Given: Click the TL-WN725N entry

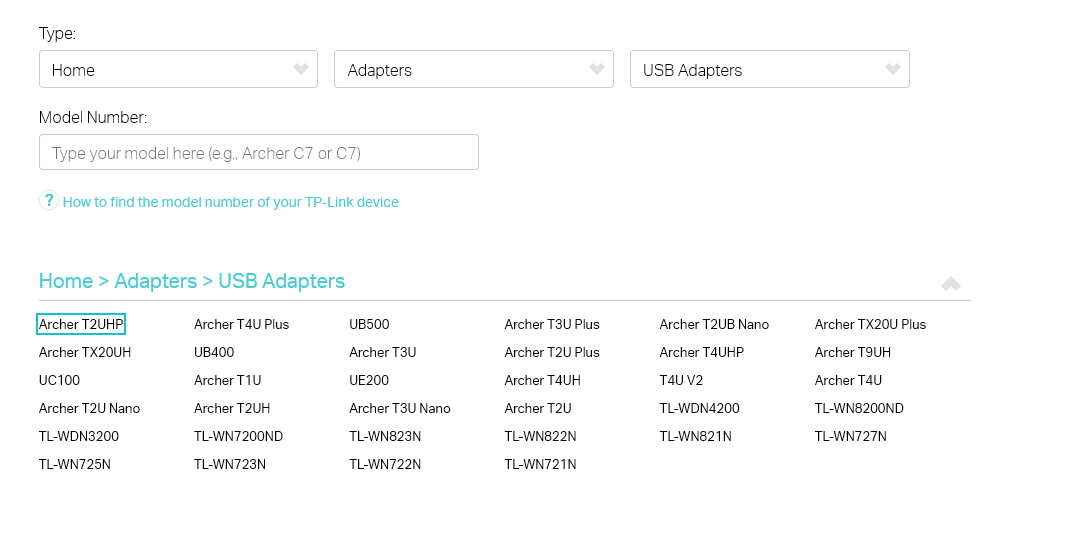Looking at the screenshot, I should tap(75, 464).
